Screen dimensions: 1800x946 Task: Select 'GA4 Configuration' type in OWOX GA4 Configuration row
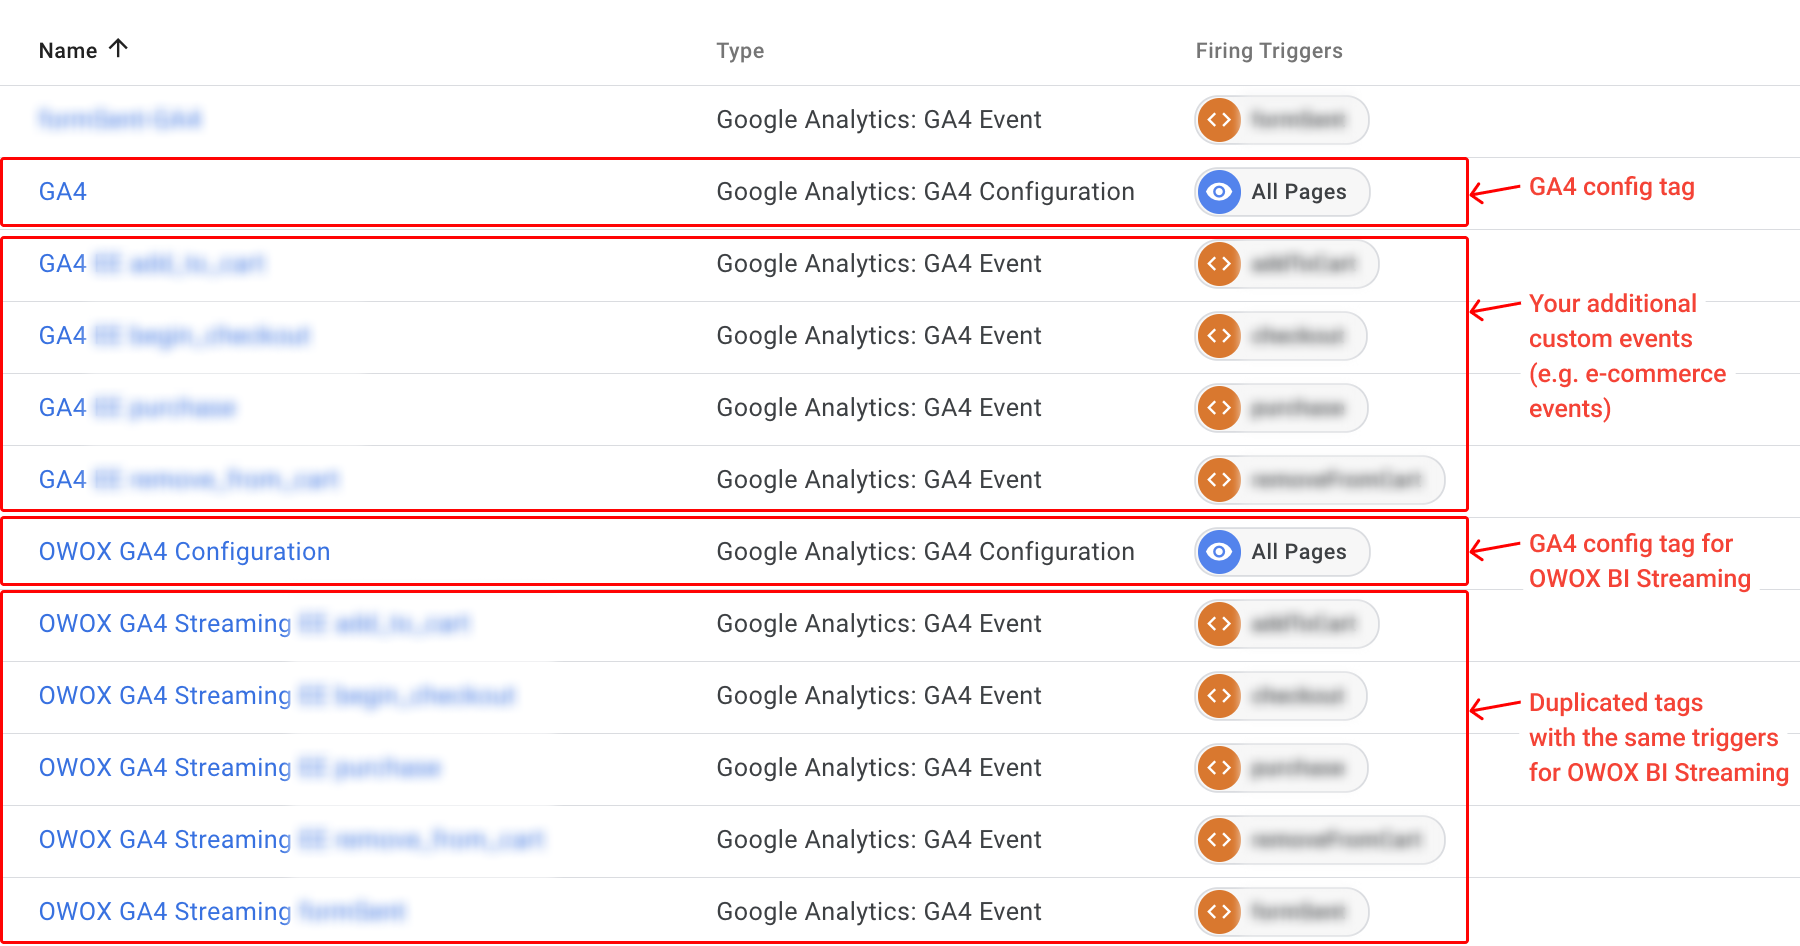pyautogui.click(x=925, y=552)
